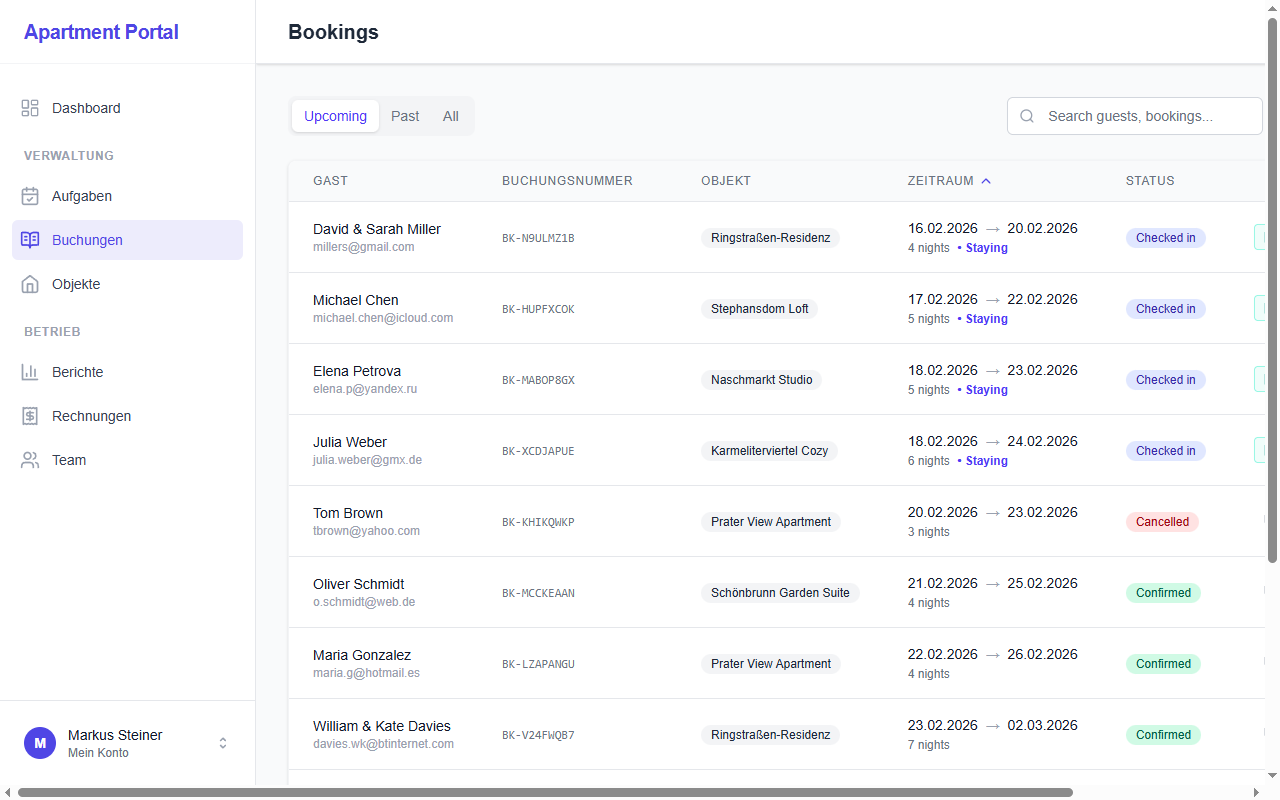Click the horizontal scrollbar at the bottom
Image resolution: width=1280 pixels, height=800 pixels.
[545, 792]
